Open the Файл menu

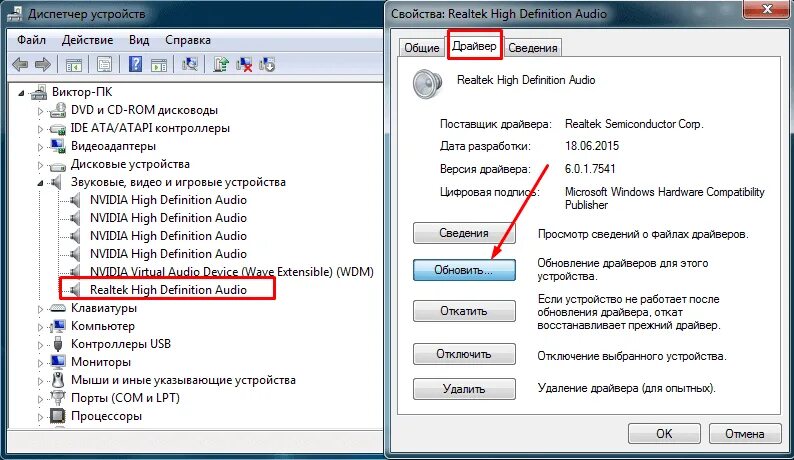(31, 40)
